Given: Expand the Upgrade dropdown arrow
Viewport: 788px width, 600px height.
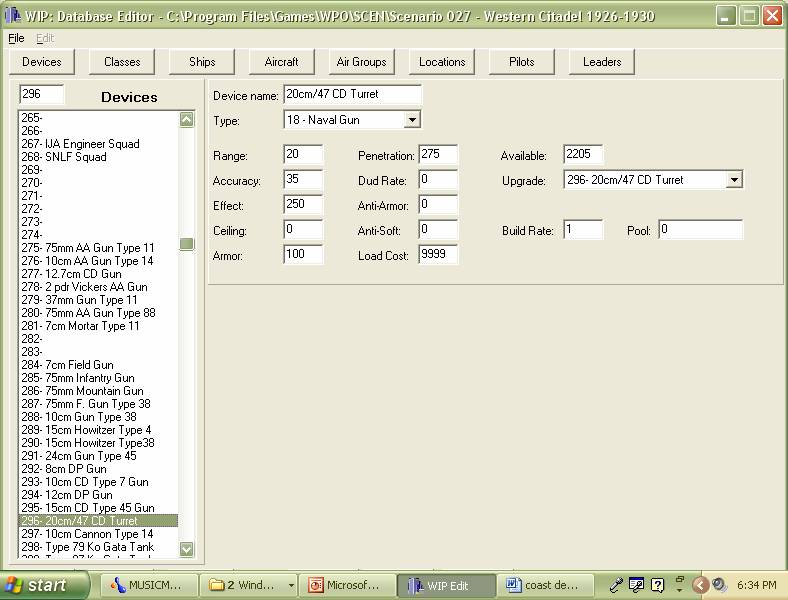Looking at the screenshot, I should [734, 180].
